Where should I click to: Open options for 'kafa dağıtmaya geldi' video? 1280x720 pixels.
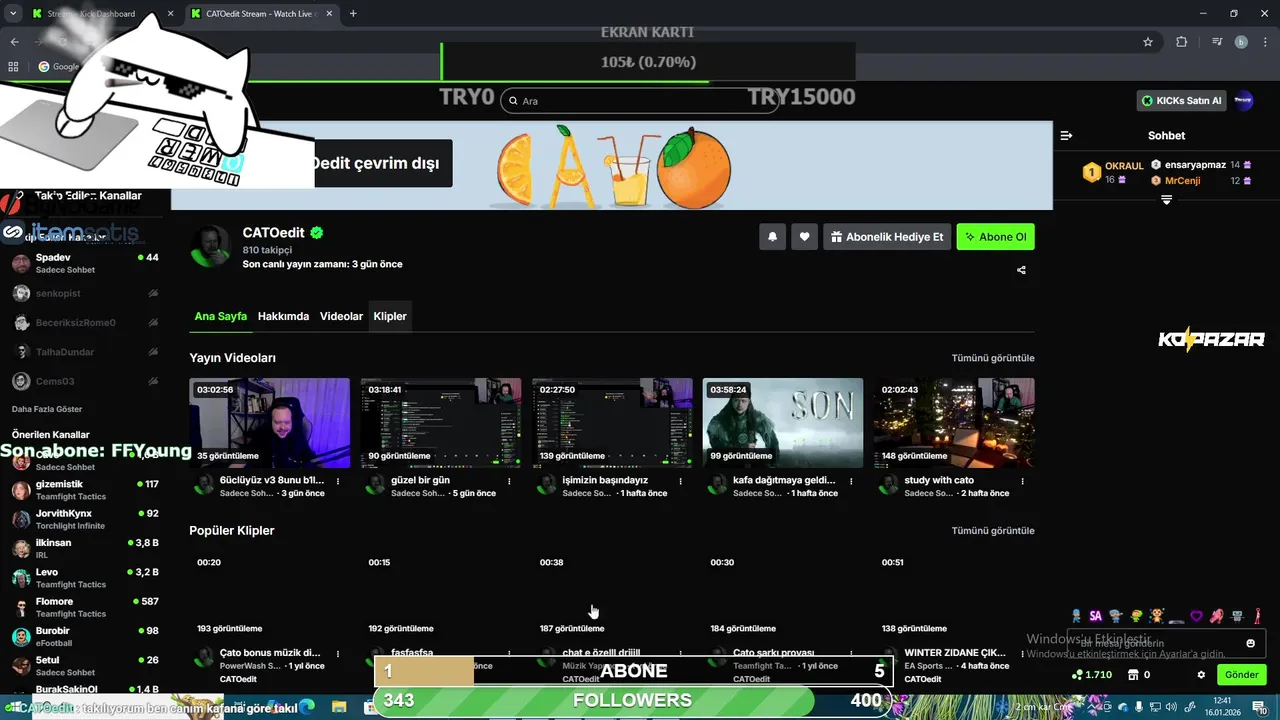click(x=850, y=481)
